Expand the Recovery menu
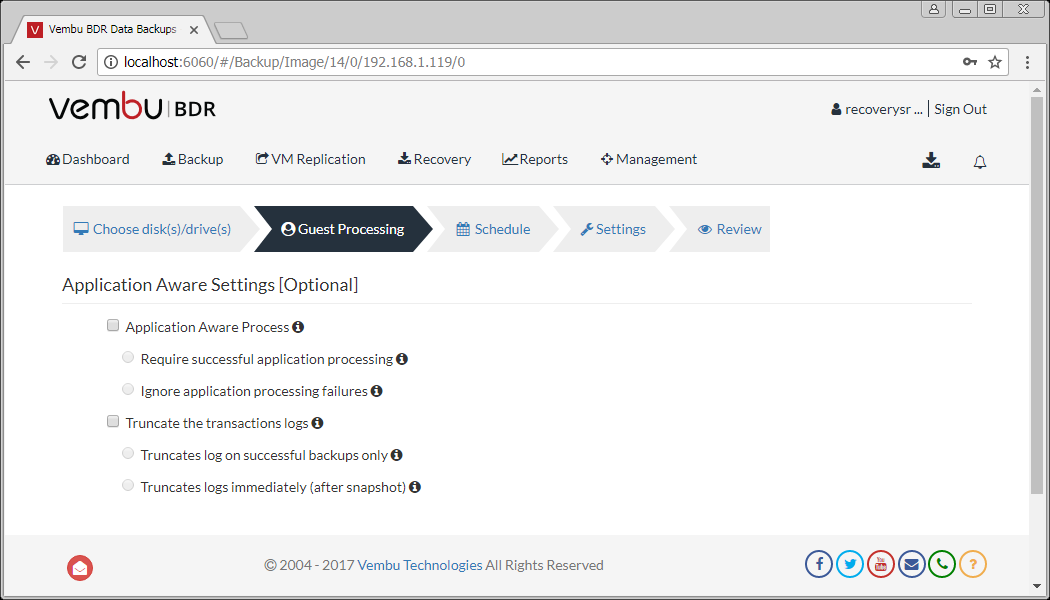 tap(434, 159)
